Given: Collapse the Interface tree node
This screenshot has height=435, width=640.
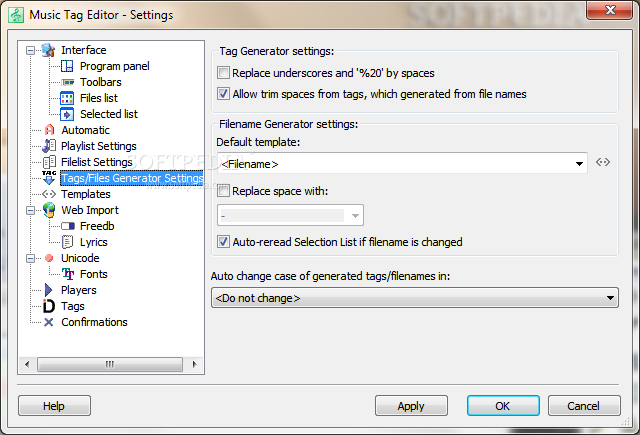Looking at the screenshot, I should [x=31, y=51].
